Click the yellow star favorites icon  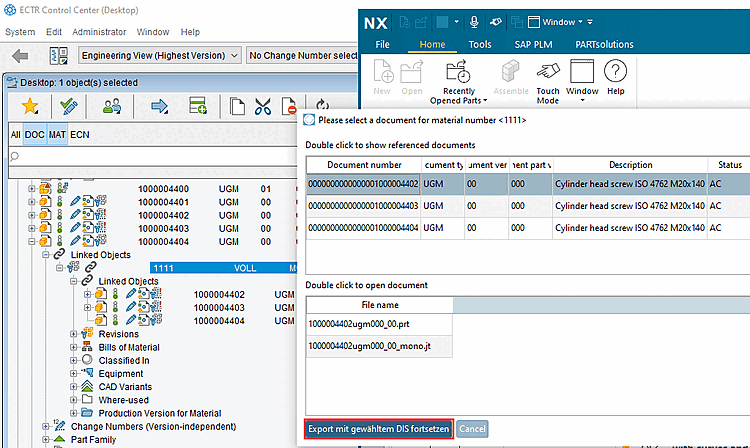[30, 105]
